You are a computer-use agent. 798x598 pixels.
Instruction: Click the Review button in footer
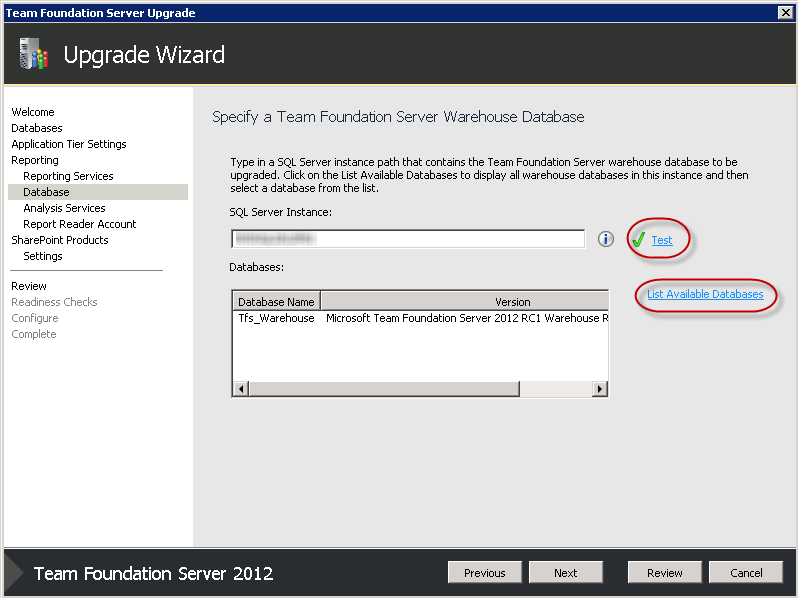pyautogui.click(x=664, y=573)
